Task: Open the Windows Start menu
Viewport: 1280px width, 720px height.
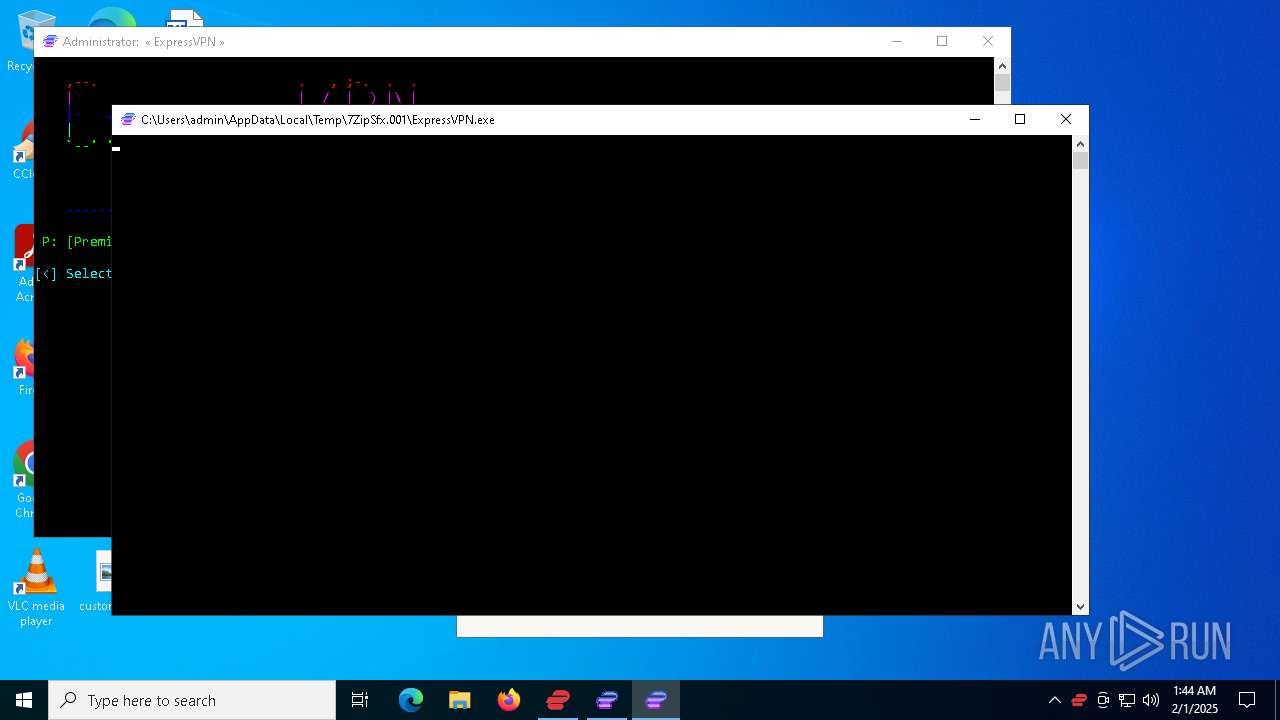Action: (x=24, y=700)
